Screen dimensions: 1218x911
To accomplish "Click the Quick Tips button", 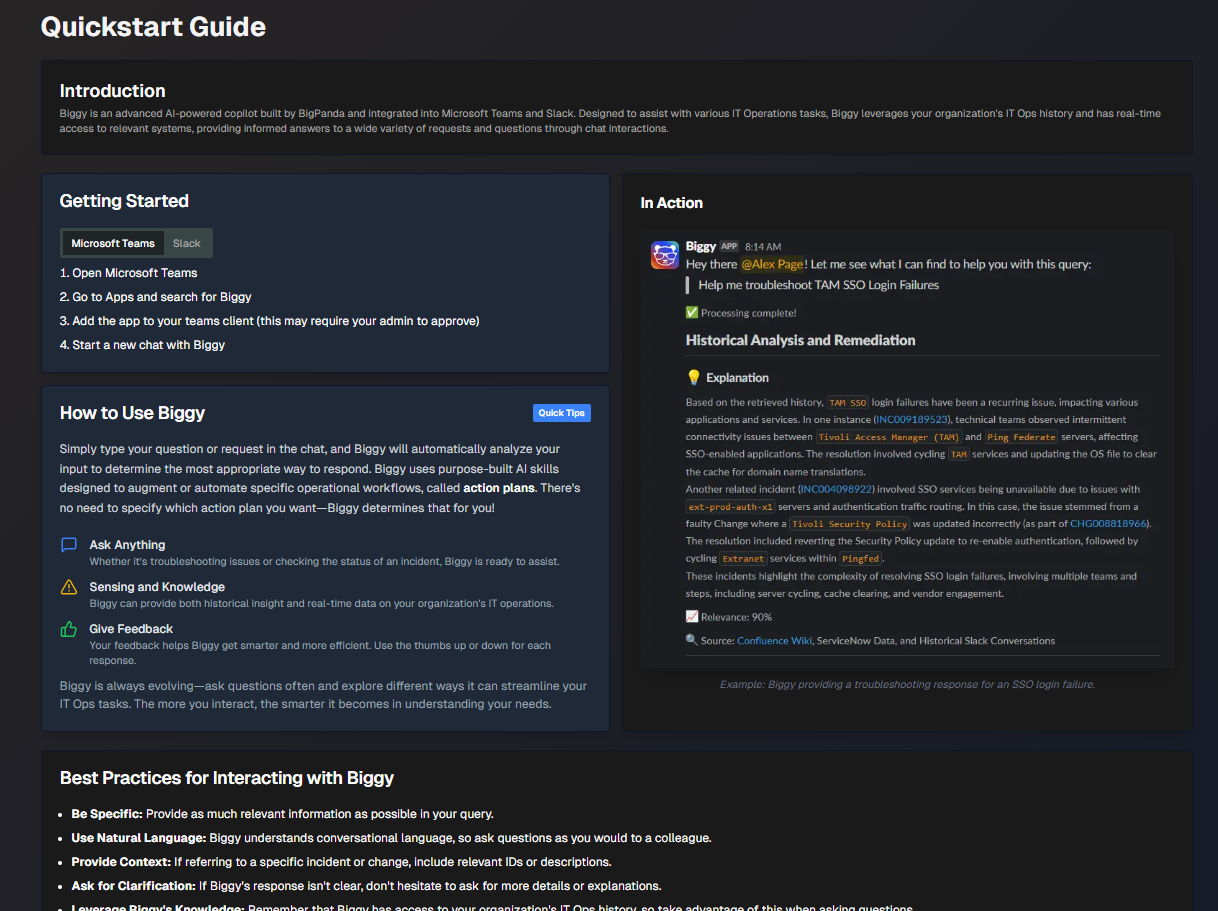I will point(561,413).
